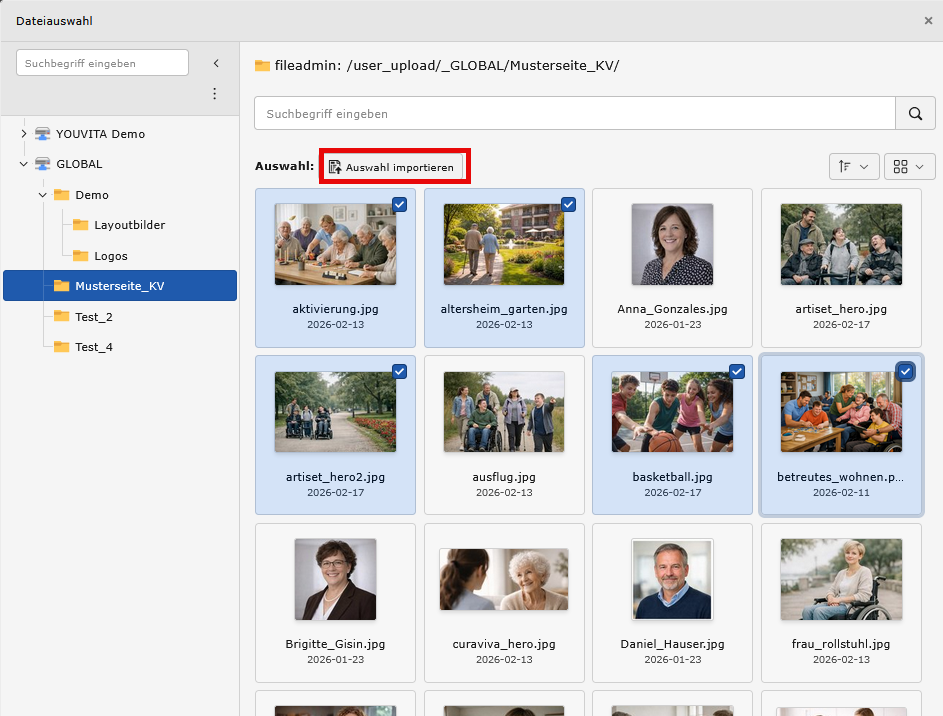Focus the main Suchbegriff eingeben field

(575, 113)
